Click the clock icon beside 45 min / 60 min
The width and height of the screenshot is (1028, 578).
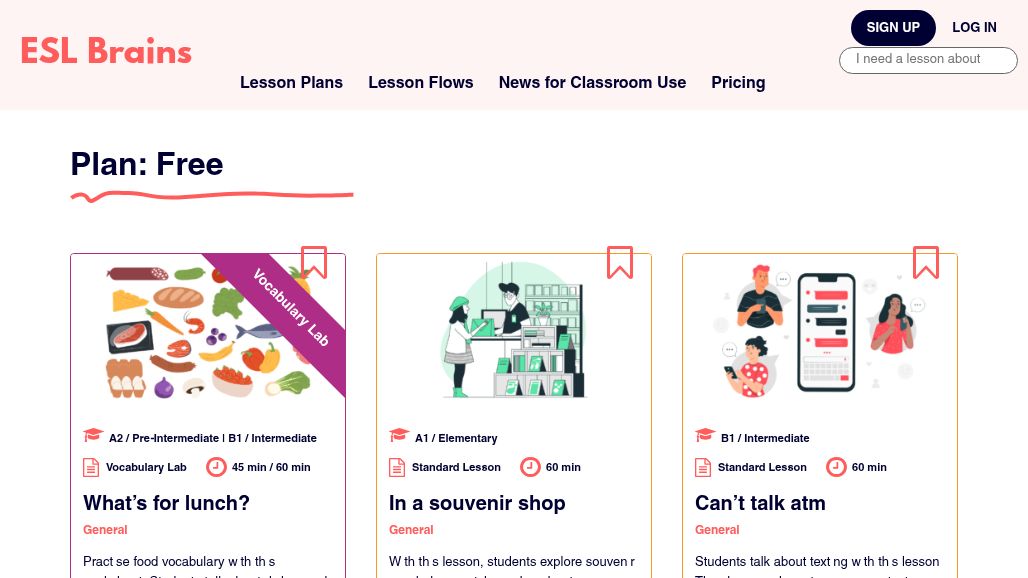216,467
